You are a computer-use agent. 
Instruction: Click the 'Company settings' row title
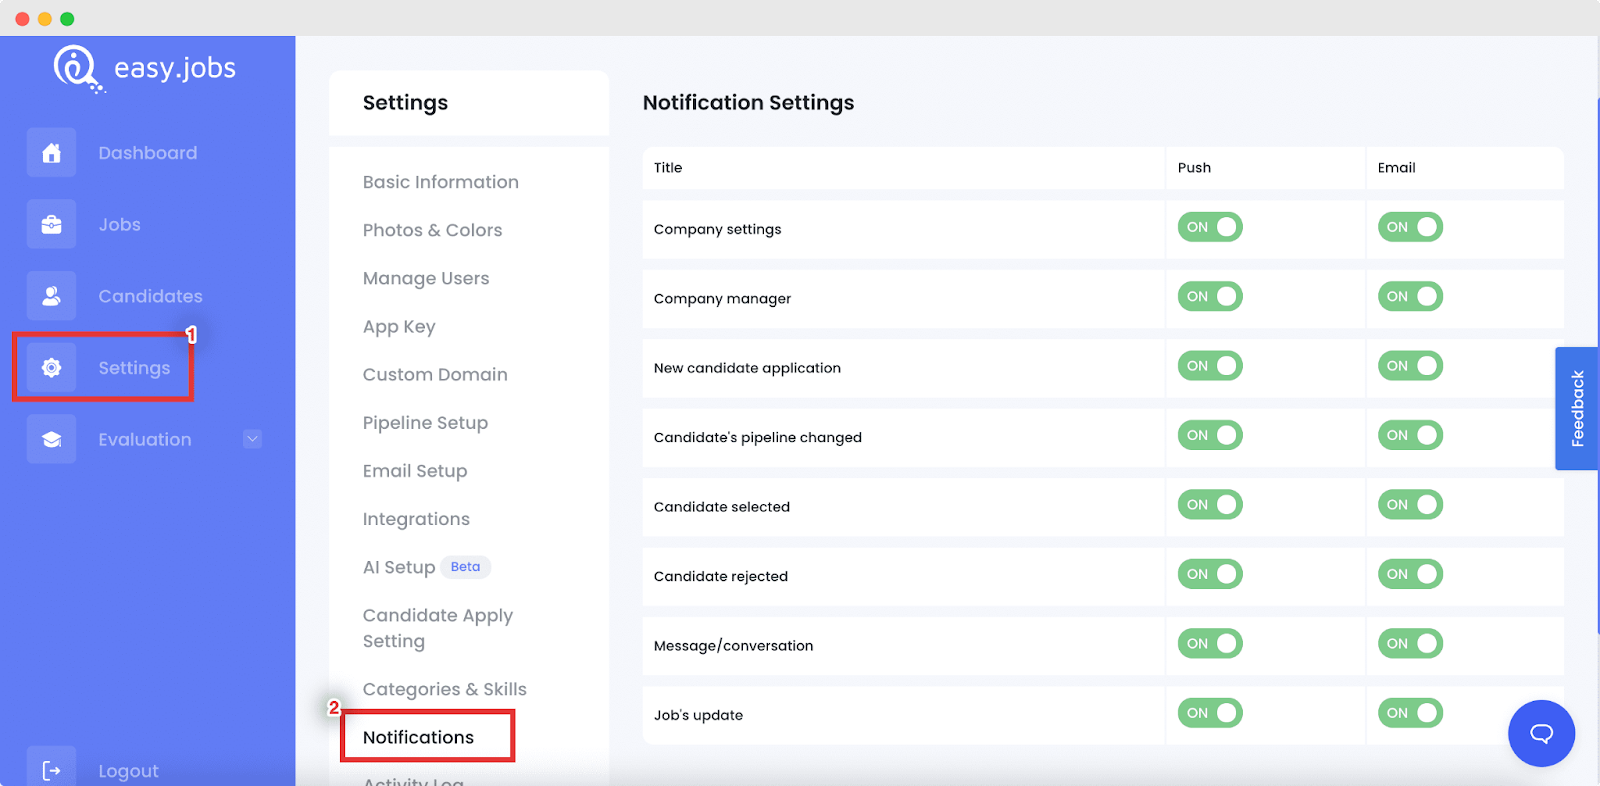pyautogui.click(x=718, y=229)
